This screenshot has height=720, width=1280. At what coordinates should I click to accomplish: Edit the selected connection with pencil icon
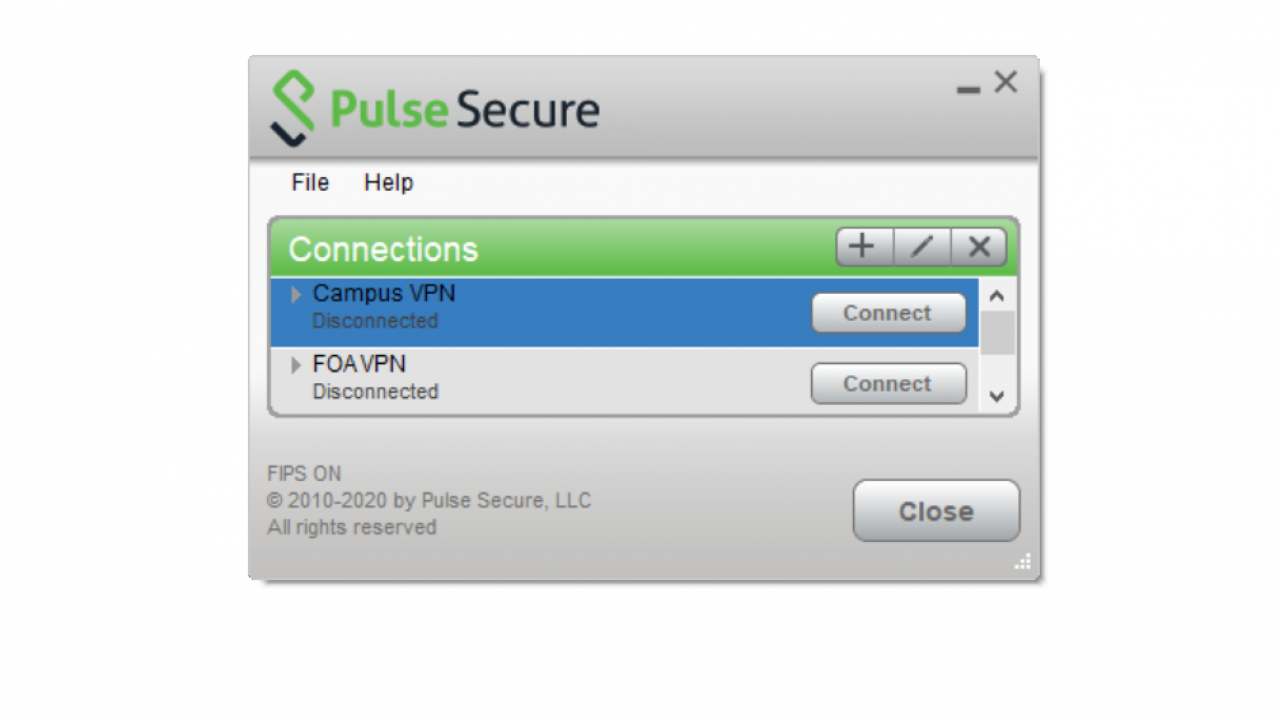(x=922, y=247)
